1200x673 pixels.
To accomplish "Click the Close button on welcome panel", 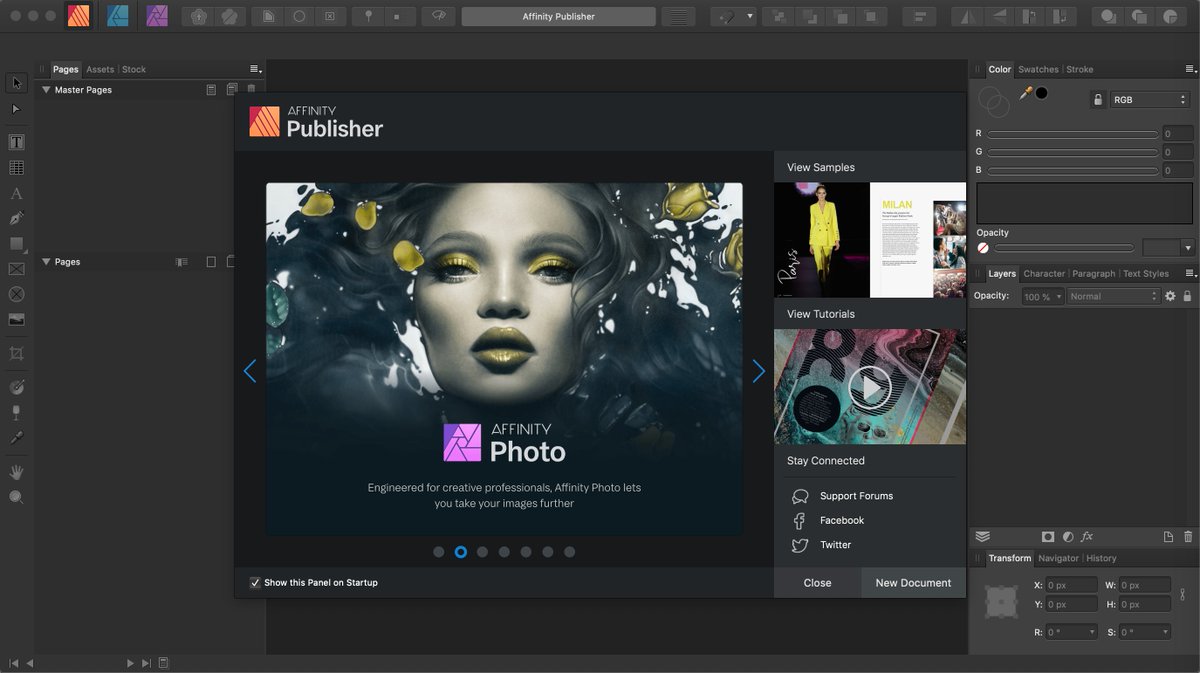I will [x=817, y=583].
